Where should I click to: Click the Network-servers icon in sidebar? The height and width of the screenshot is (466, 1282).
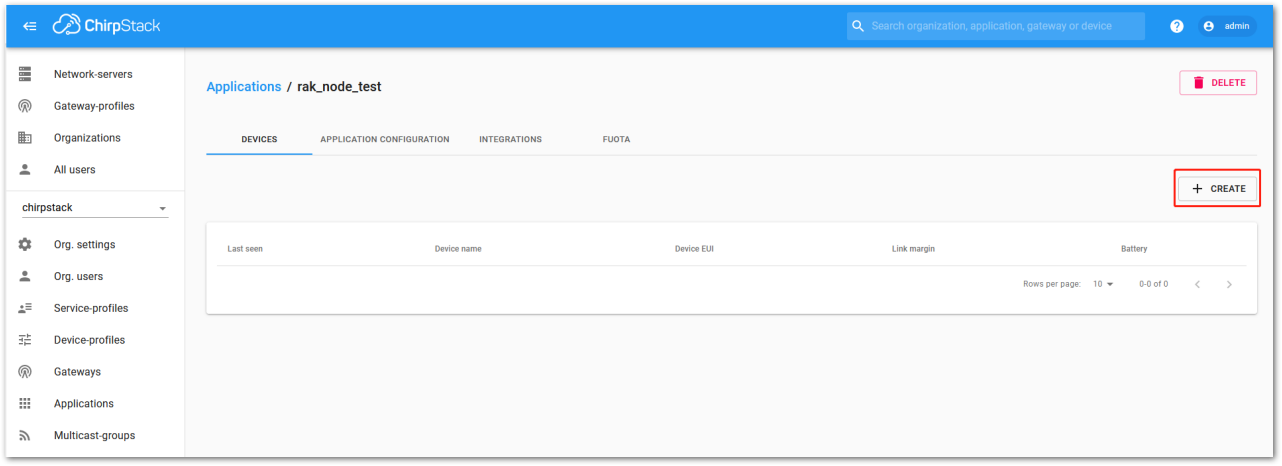[25, 74]
